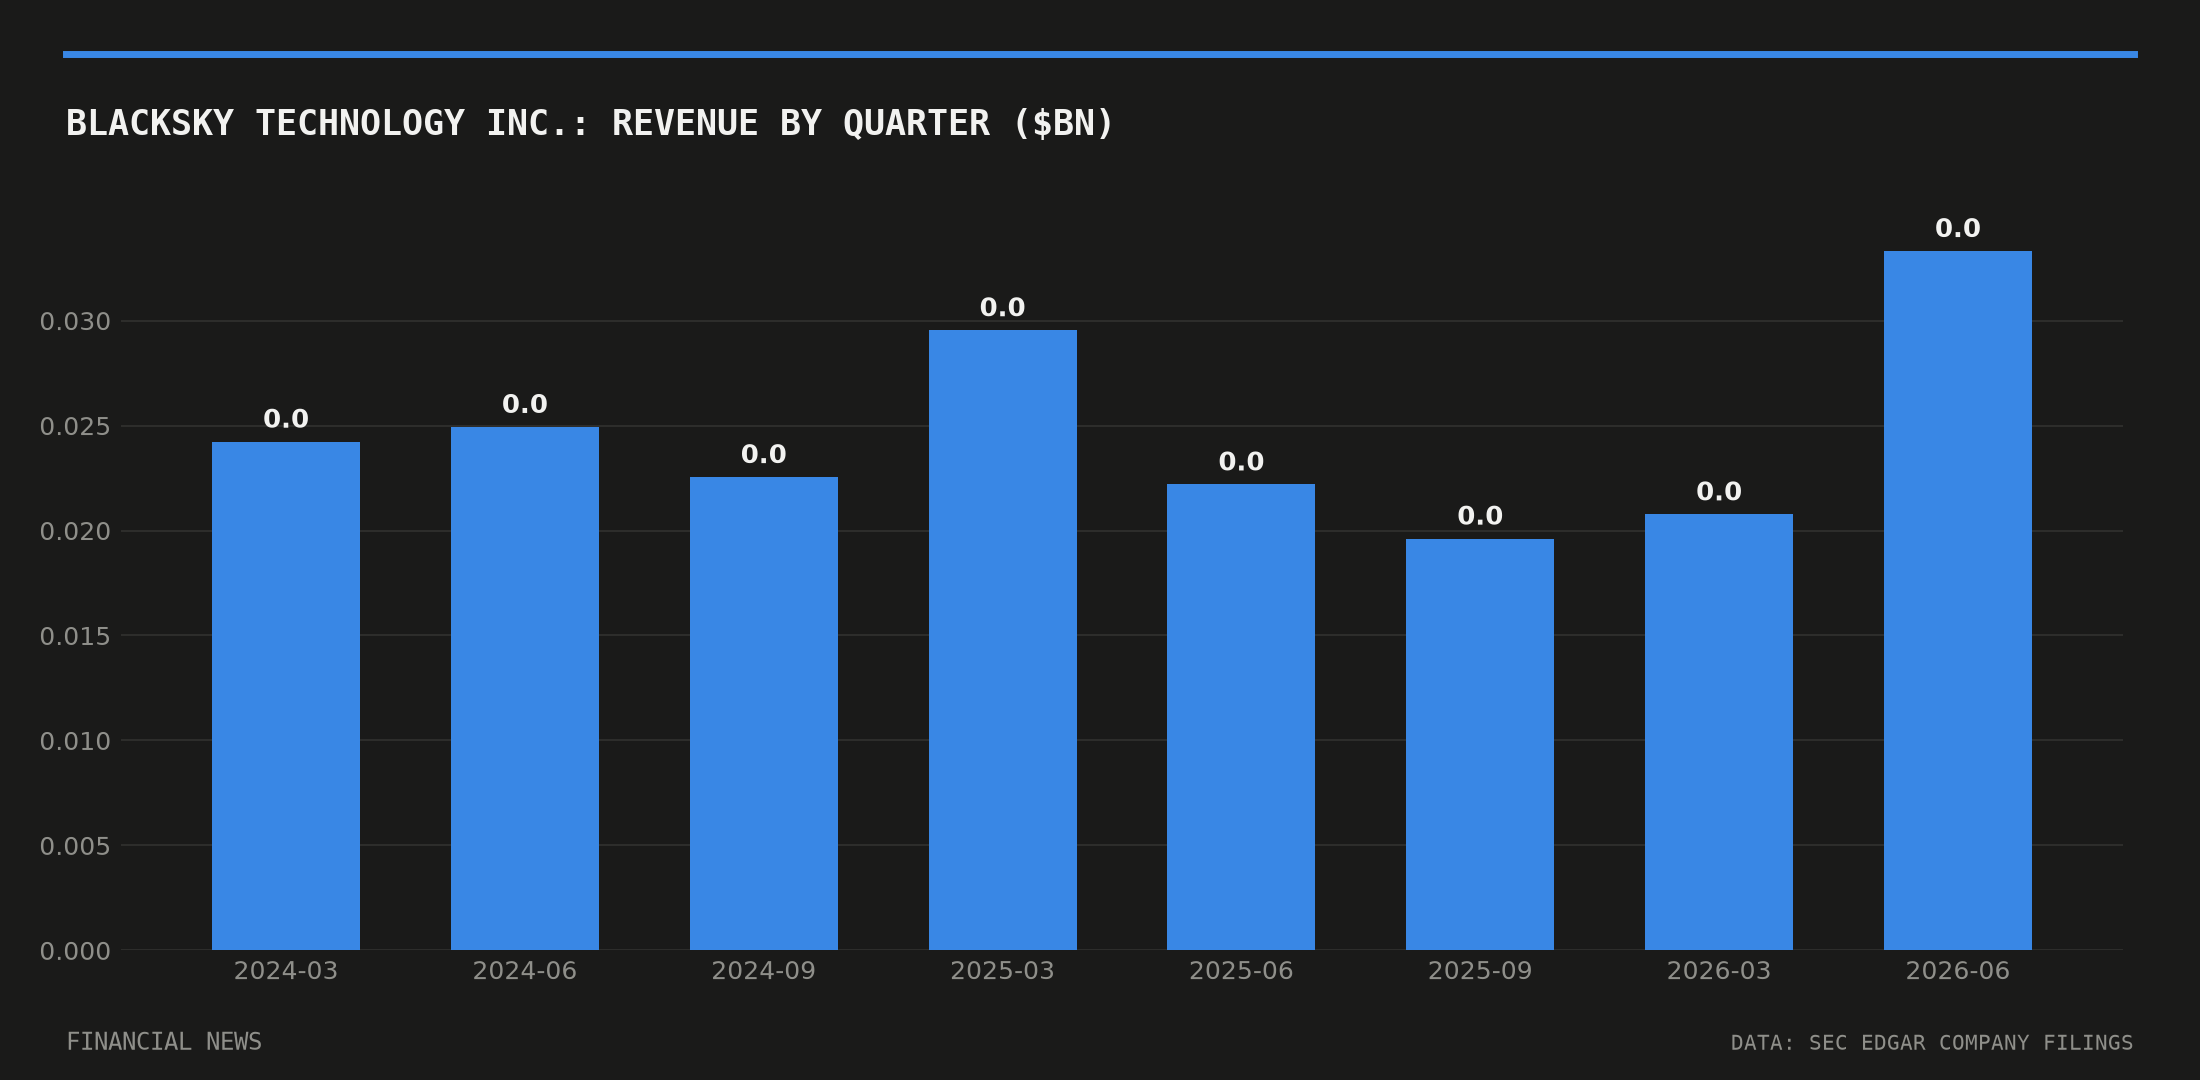
Task: Click the 0.015 y-axis tick label
Action: pyautogui.click(x=75, y=636)
